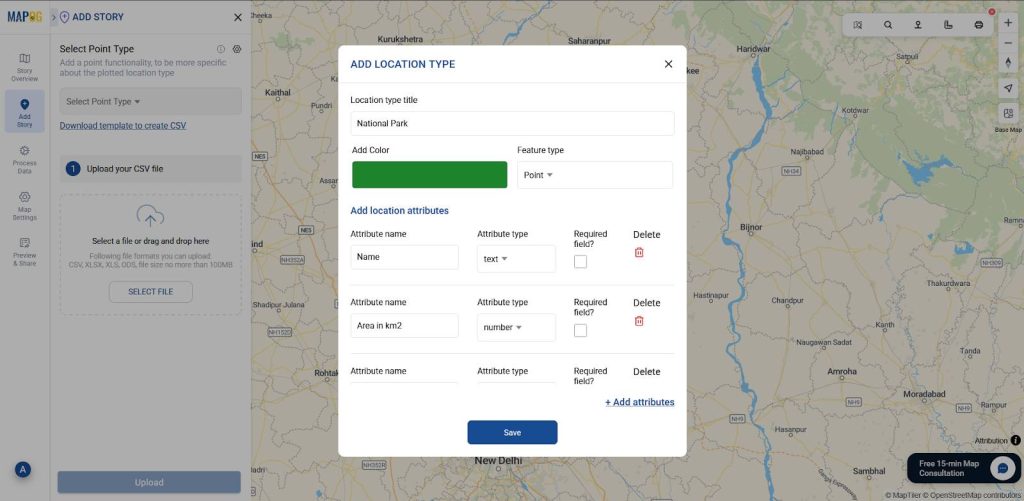Screen dimensions: 1024x501
Task: Open the chat consultation bubble icon
Action: click(x=1002, y=468)
